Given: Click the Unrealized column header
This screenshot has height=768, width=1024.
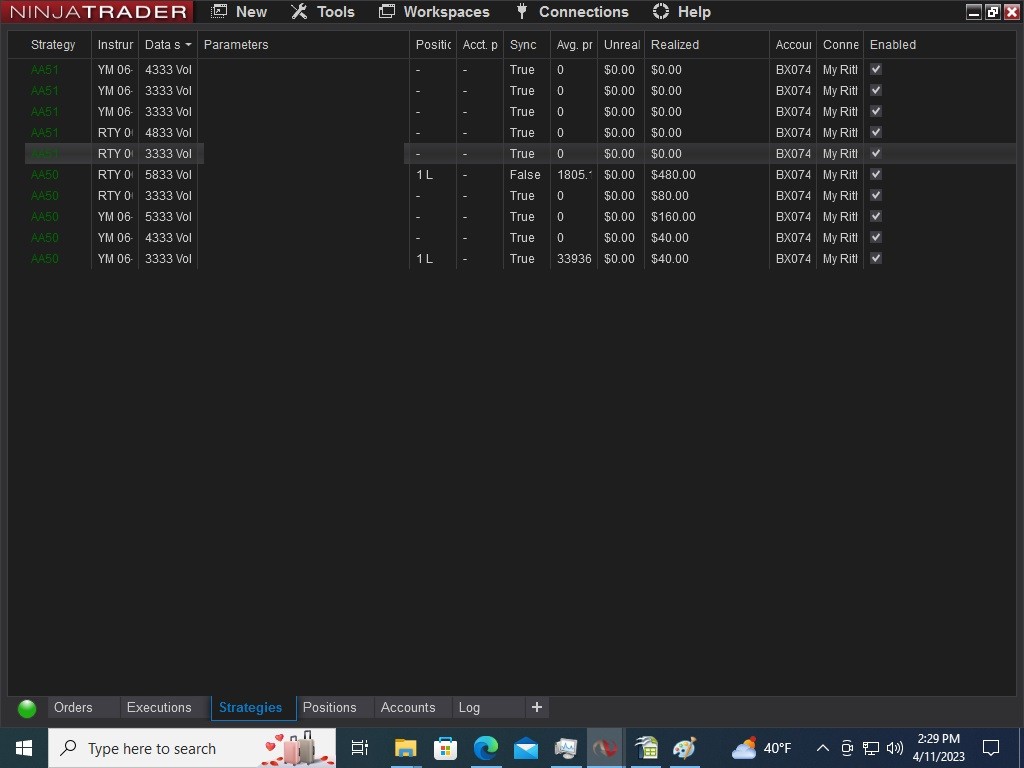Looking at the screenshot, I should click(621, 44).
